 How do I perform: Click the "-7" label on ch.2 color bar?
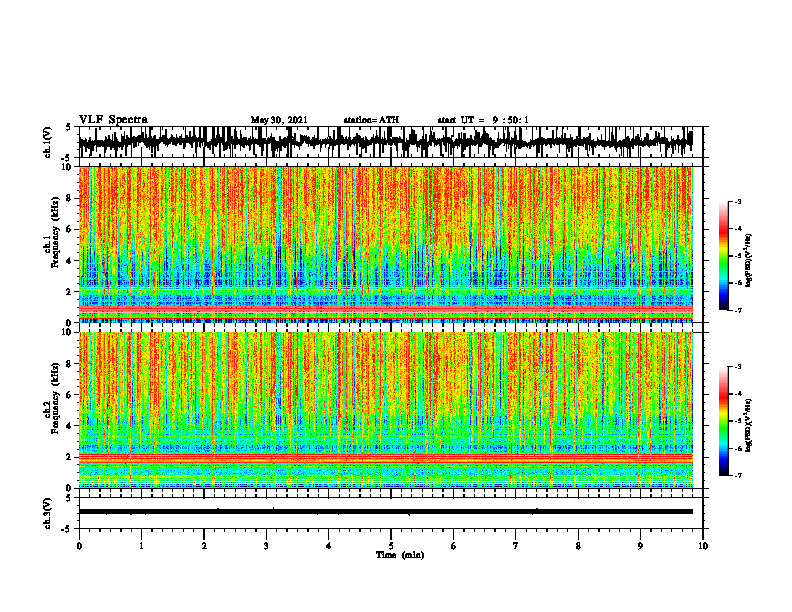pos(738,475)
